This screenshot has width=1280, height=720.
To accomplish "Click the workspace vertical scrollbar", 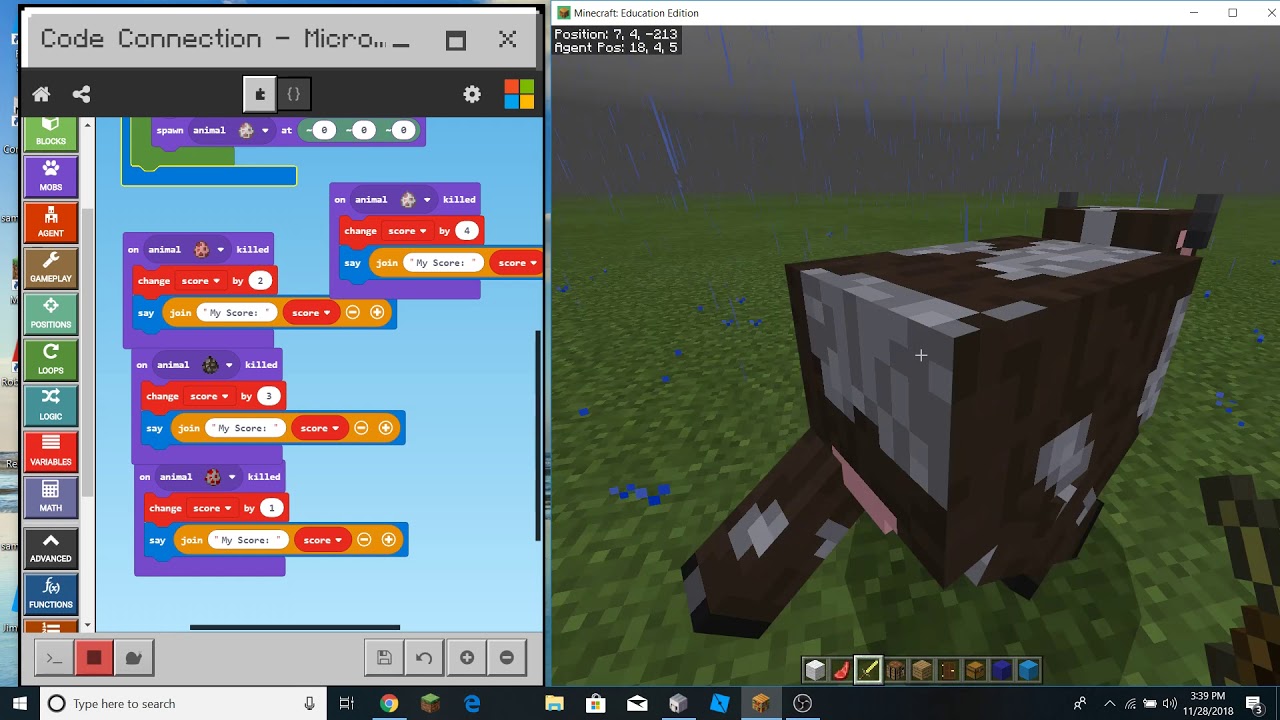I will [539, 435].
